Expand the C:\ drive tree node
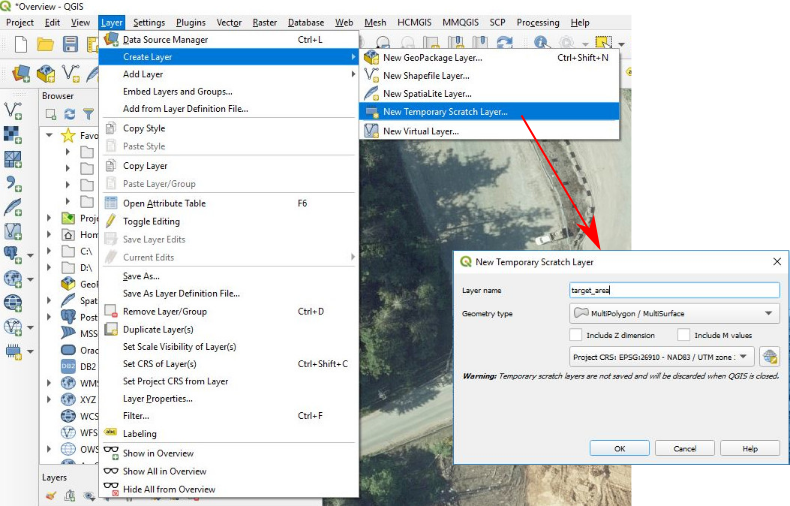The height and width of the screenshot is (506, 790). point(49,251)
